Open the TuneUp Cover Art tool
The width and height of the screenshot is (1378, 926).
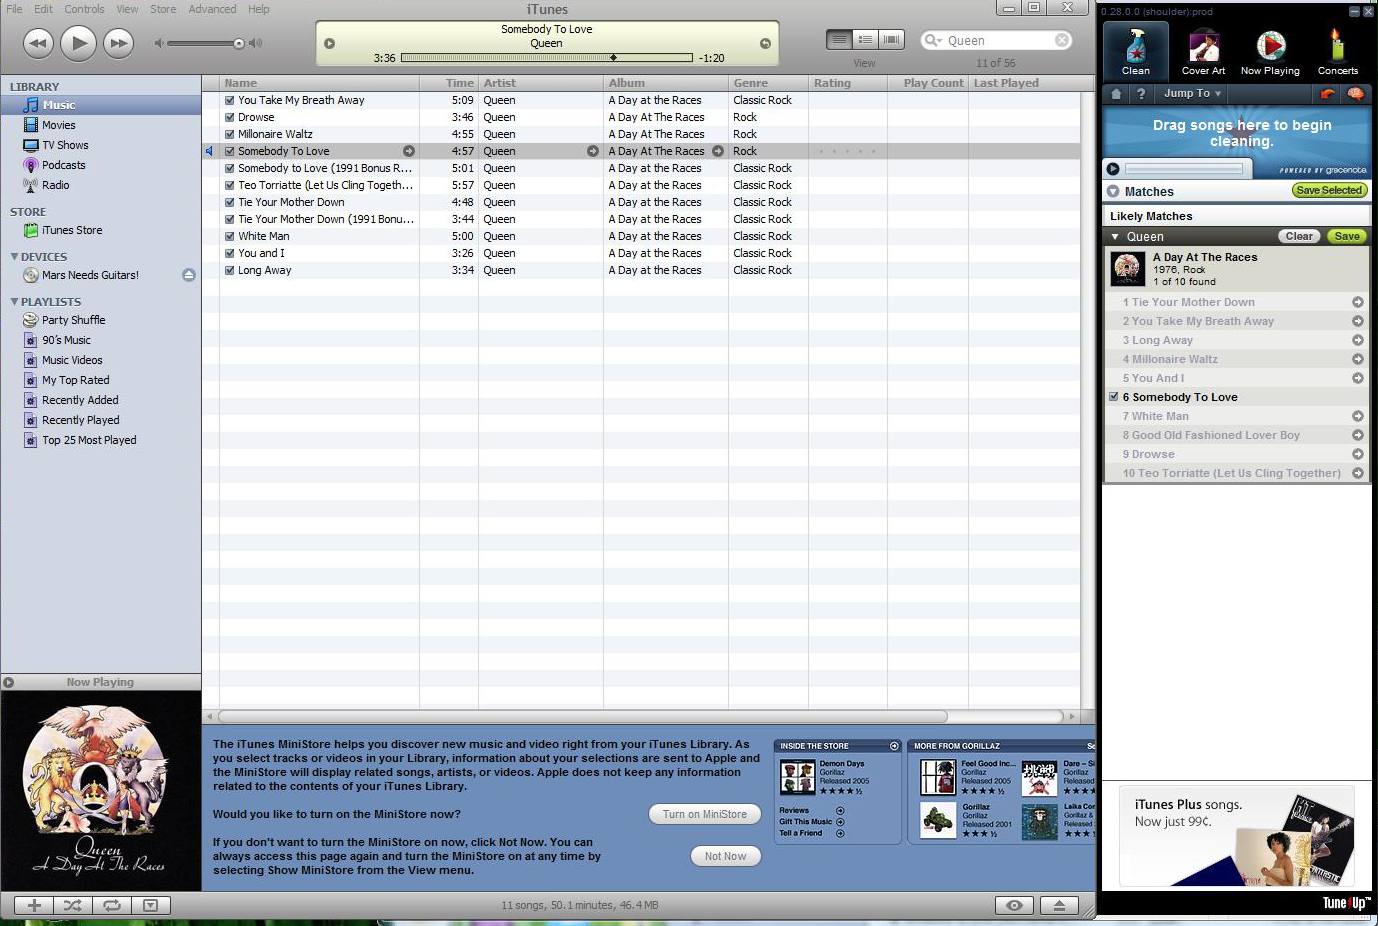(1203, 52)
